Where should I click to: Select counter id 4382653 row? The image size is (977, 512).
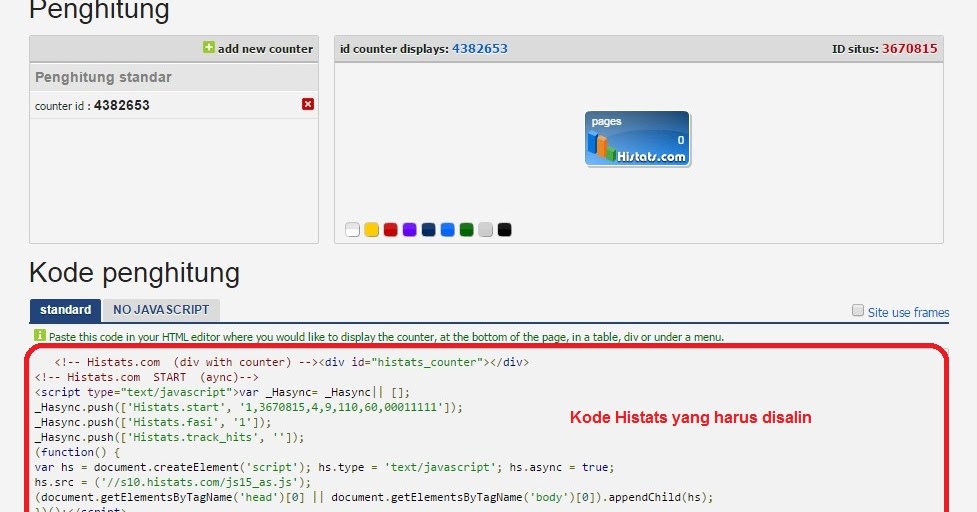[174, 105]
